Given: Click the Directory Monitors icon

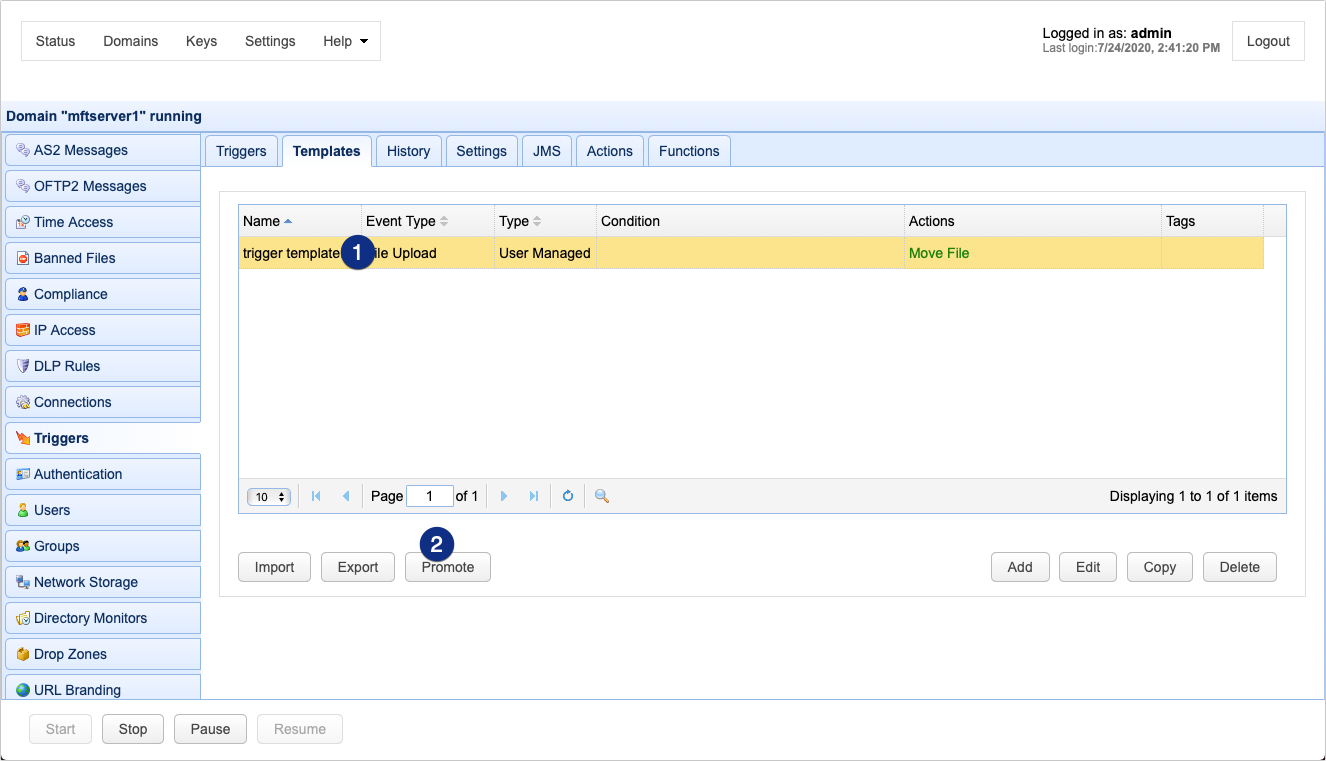Looking at the screenshot, I should tap(23, 618).
